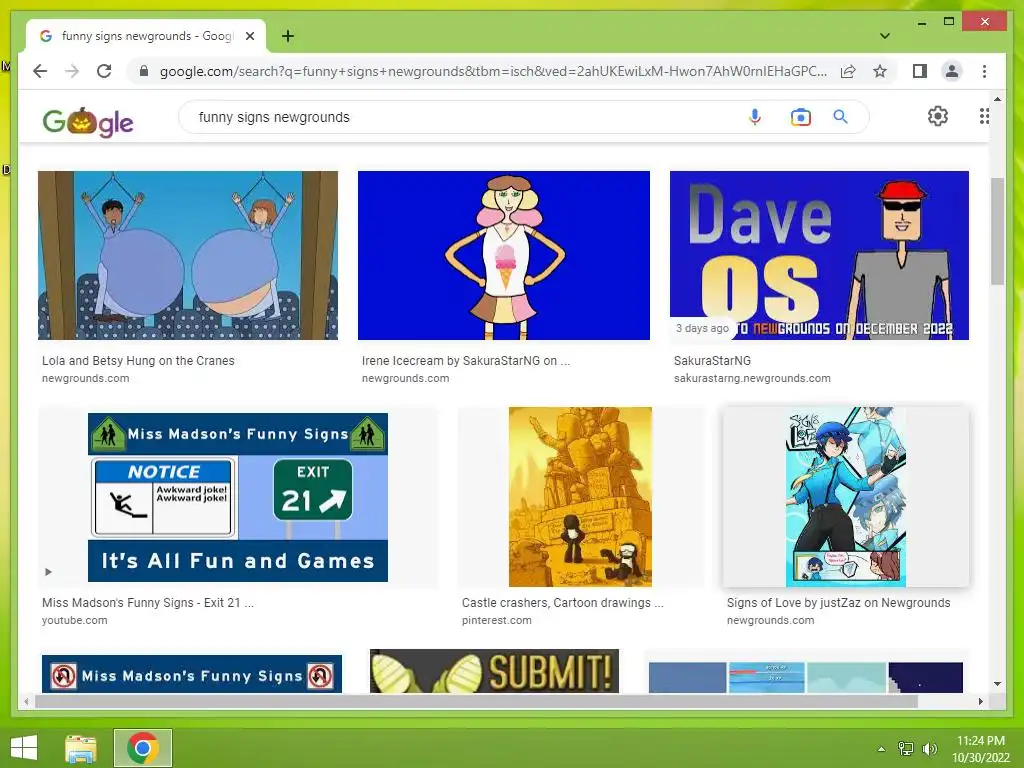Share this page from address bar
The height and width of the screenshot is (768, 1024).
coord(848,71)
